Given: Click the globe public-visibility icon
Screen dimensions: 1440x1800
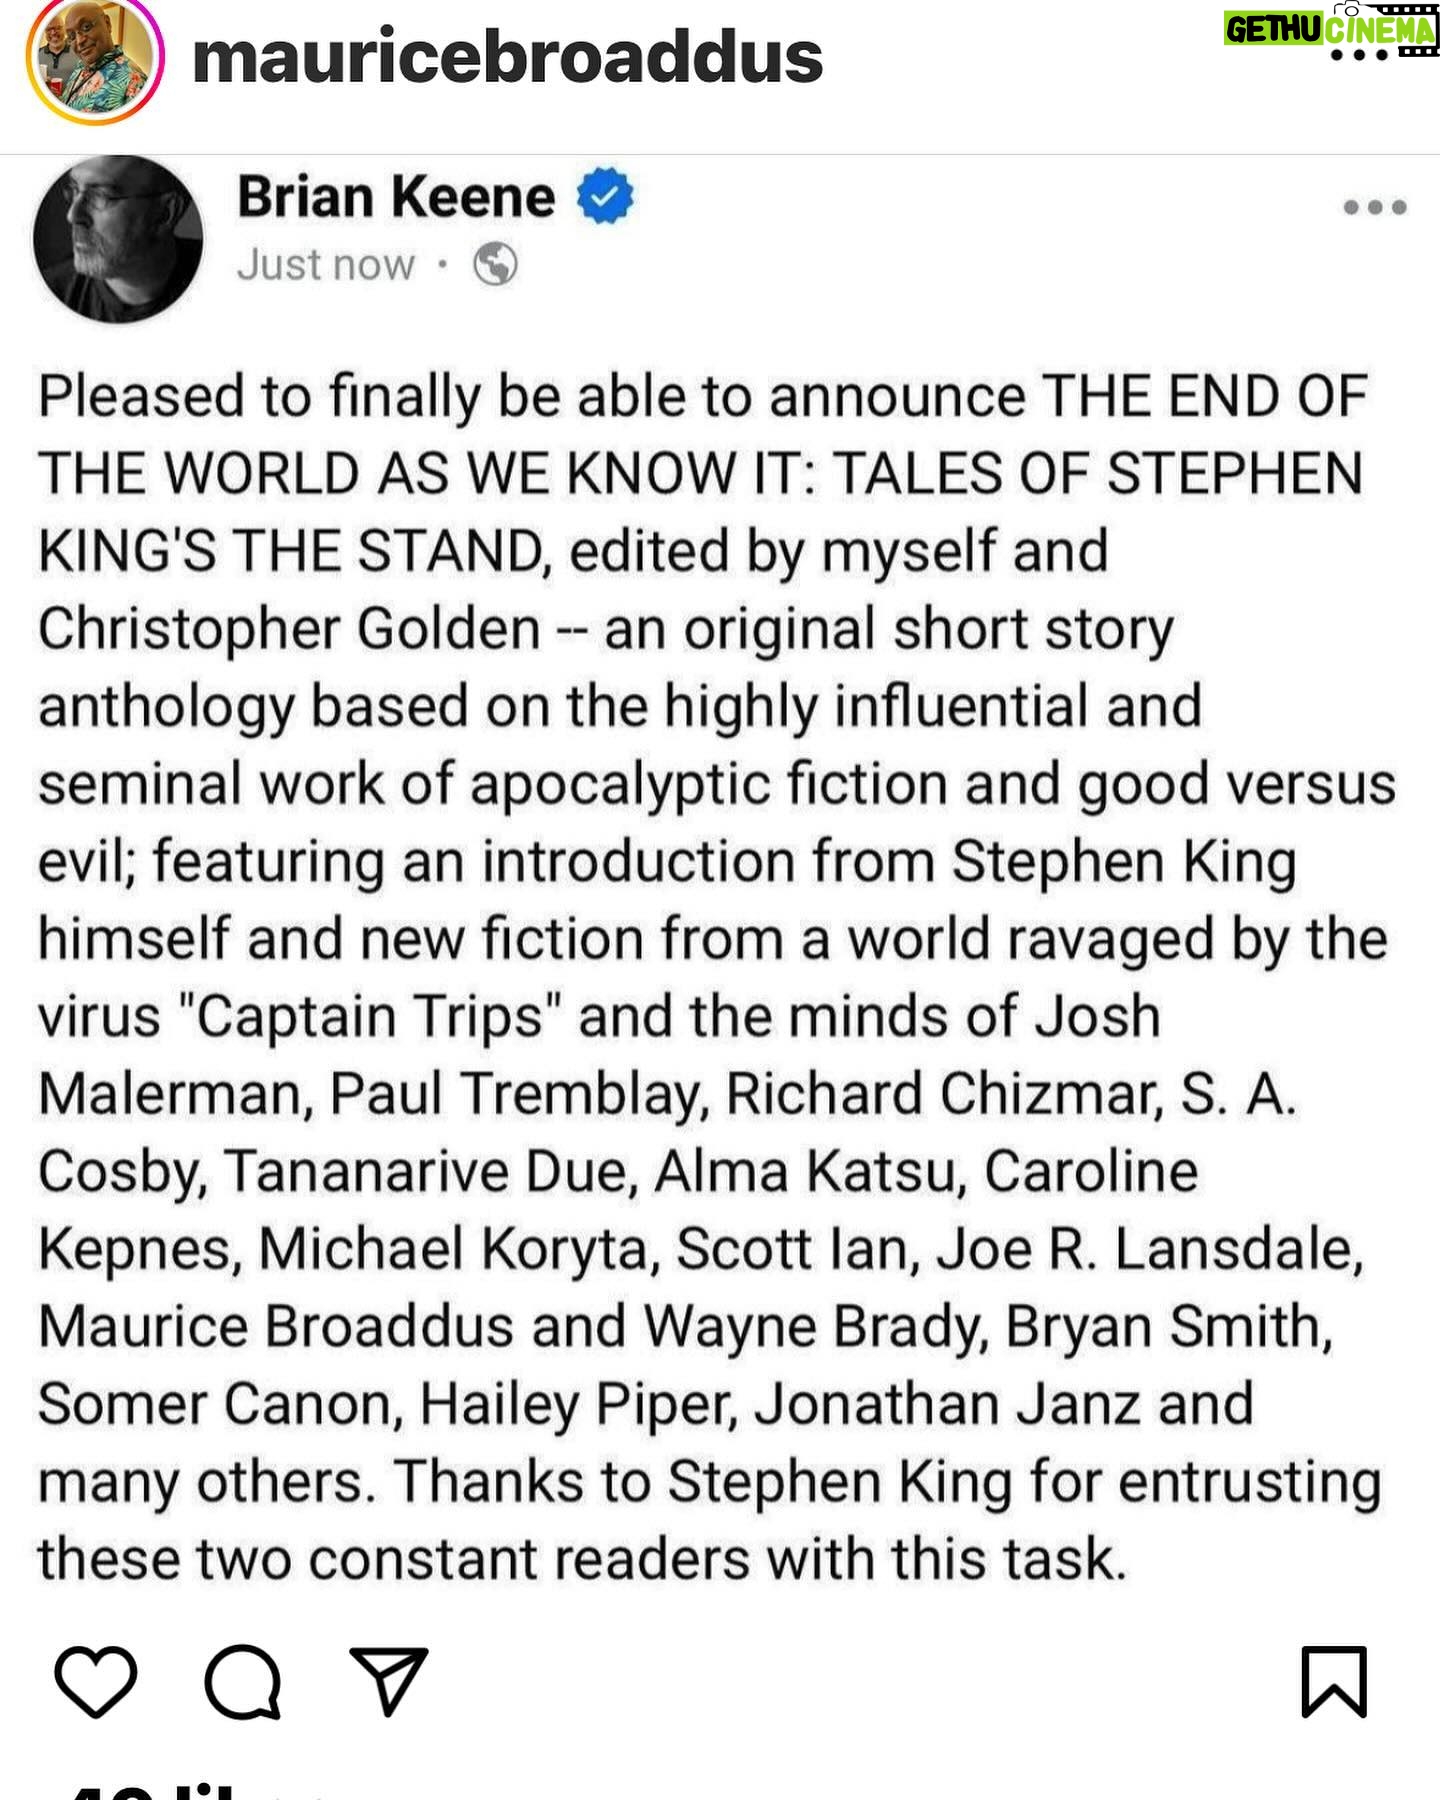Looking at the screenshot, I should (495, 265).
